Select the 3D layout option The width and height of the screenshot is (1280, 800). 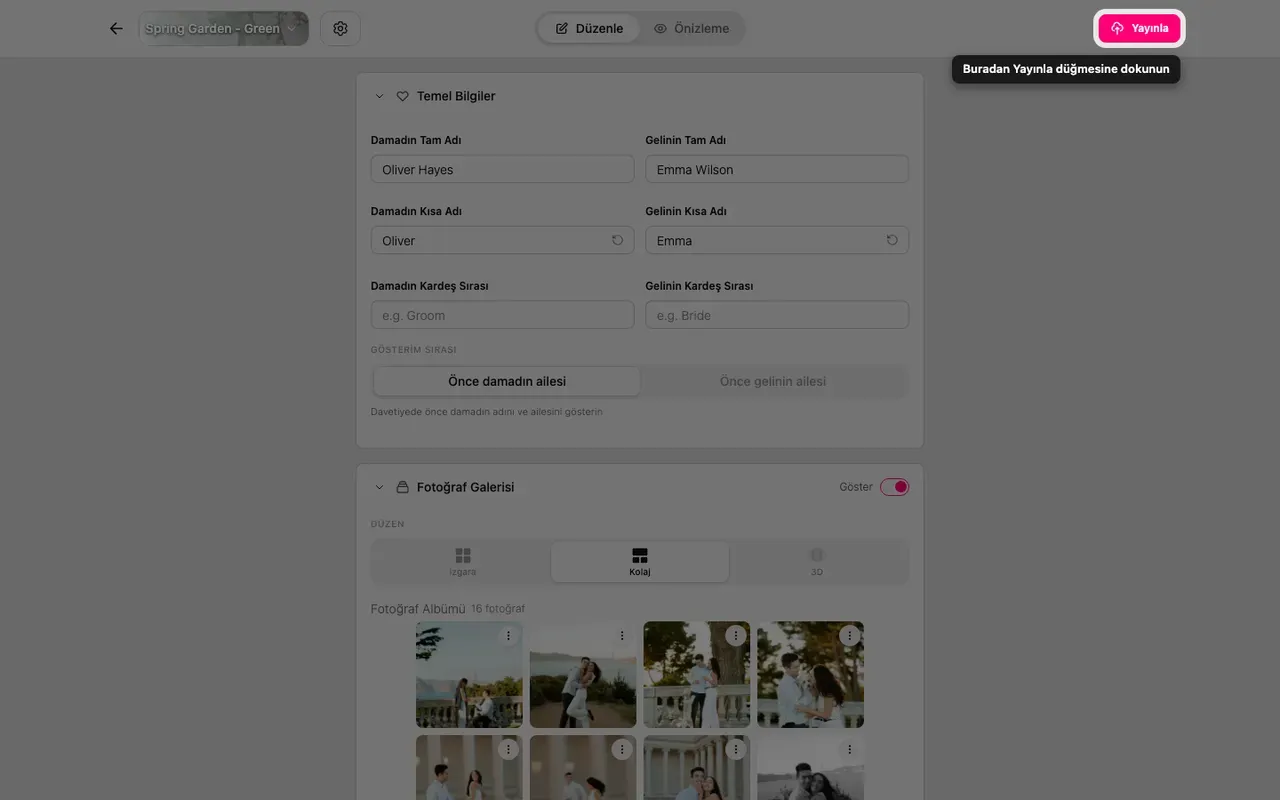point(817,562)
